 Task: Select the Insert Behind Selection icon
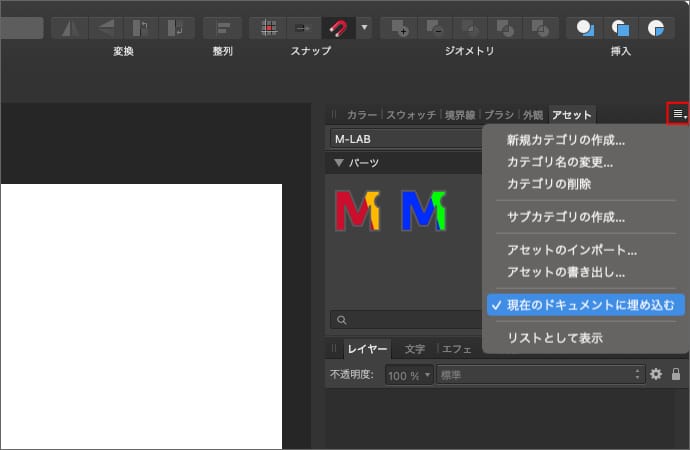point(585,27)
